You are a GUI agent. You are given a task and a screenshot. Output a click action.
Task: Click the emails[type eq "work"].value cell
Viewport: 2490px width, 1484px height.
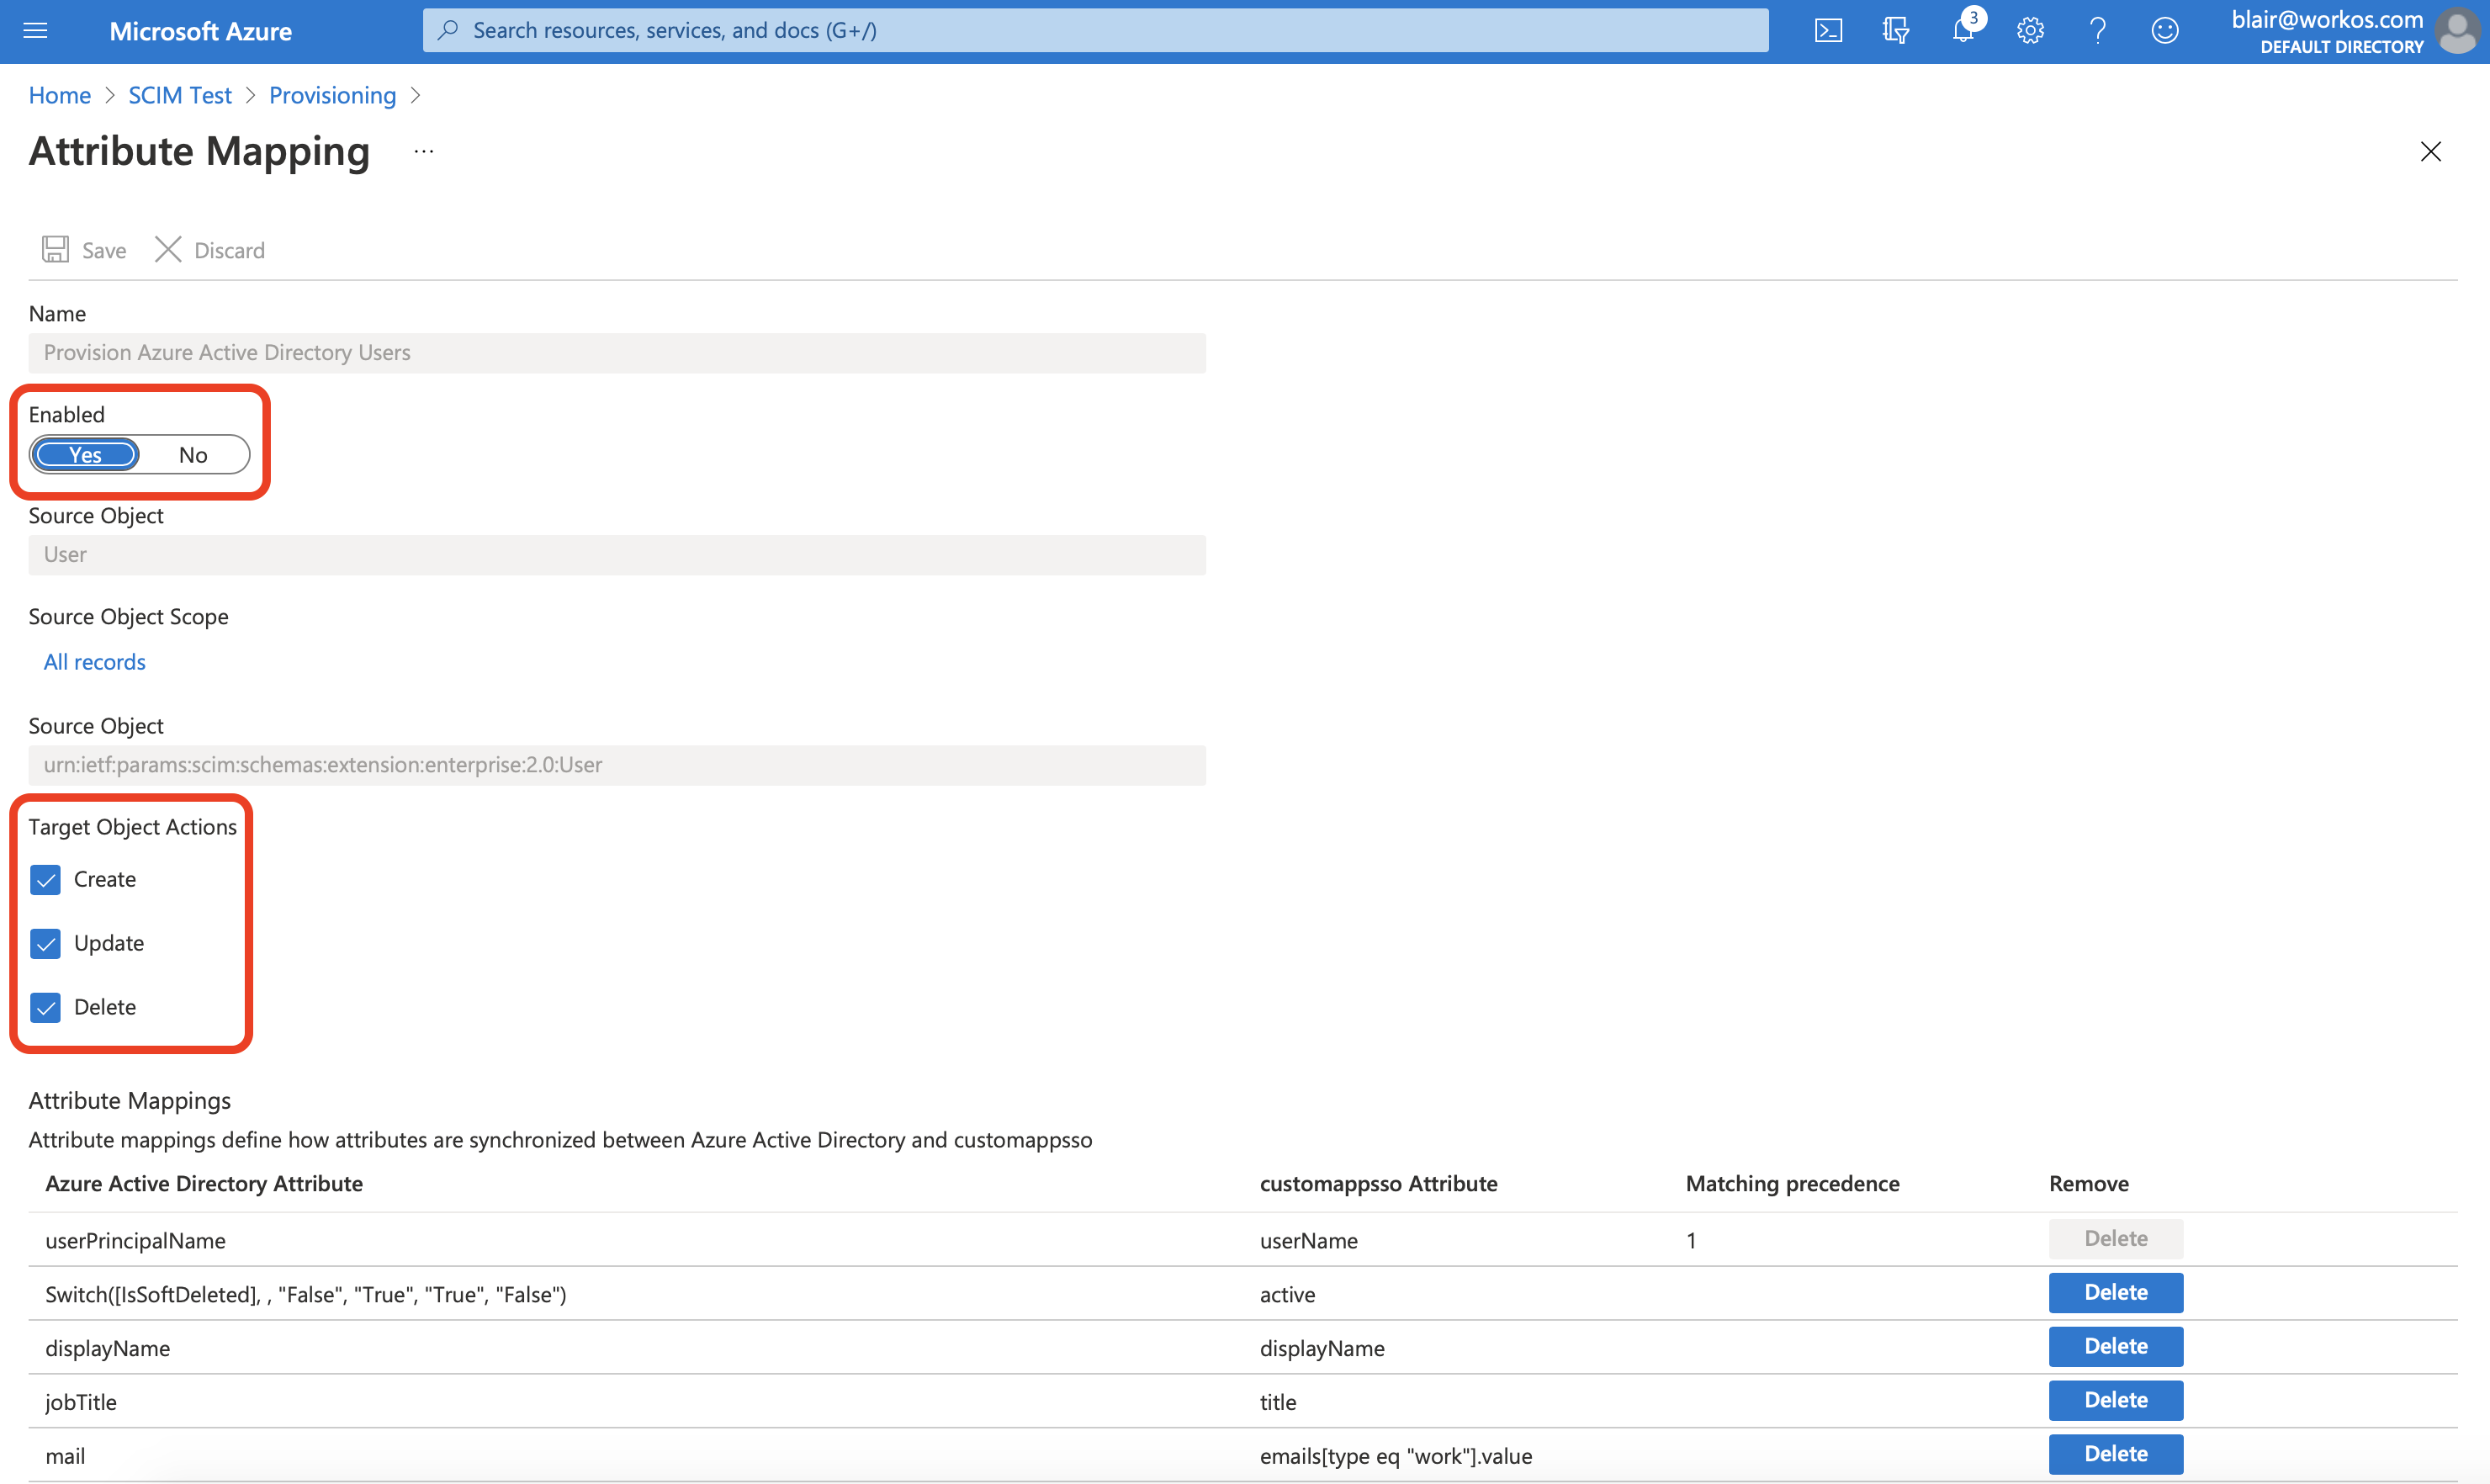click(x=1396, y=1456)
